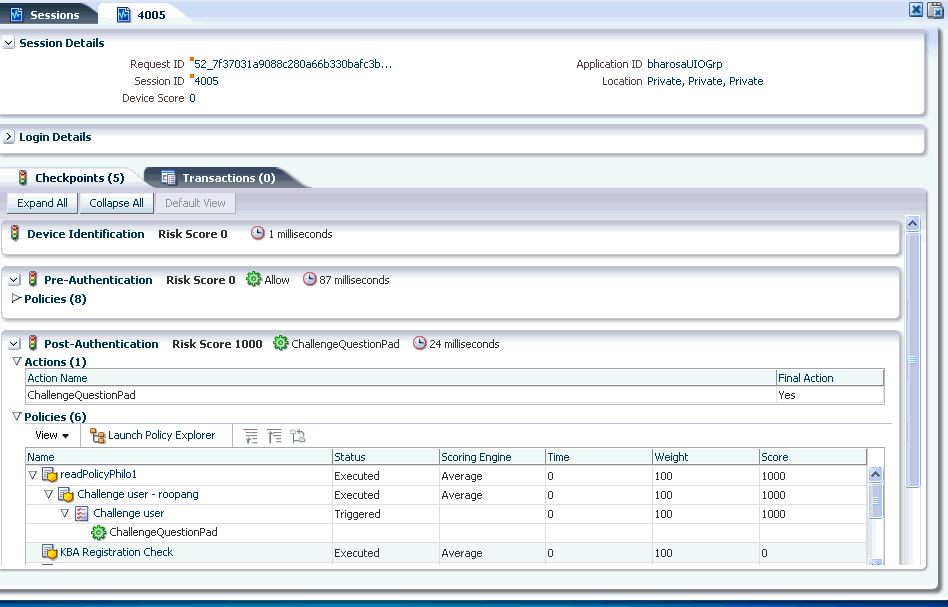Collapse the Challenge user - roopang node
948x607 pixels.
pyautogui.click(x=49, y=495)
